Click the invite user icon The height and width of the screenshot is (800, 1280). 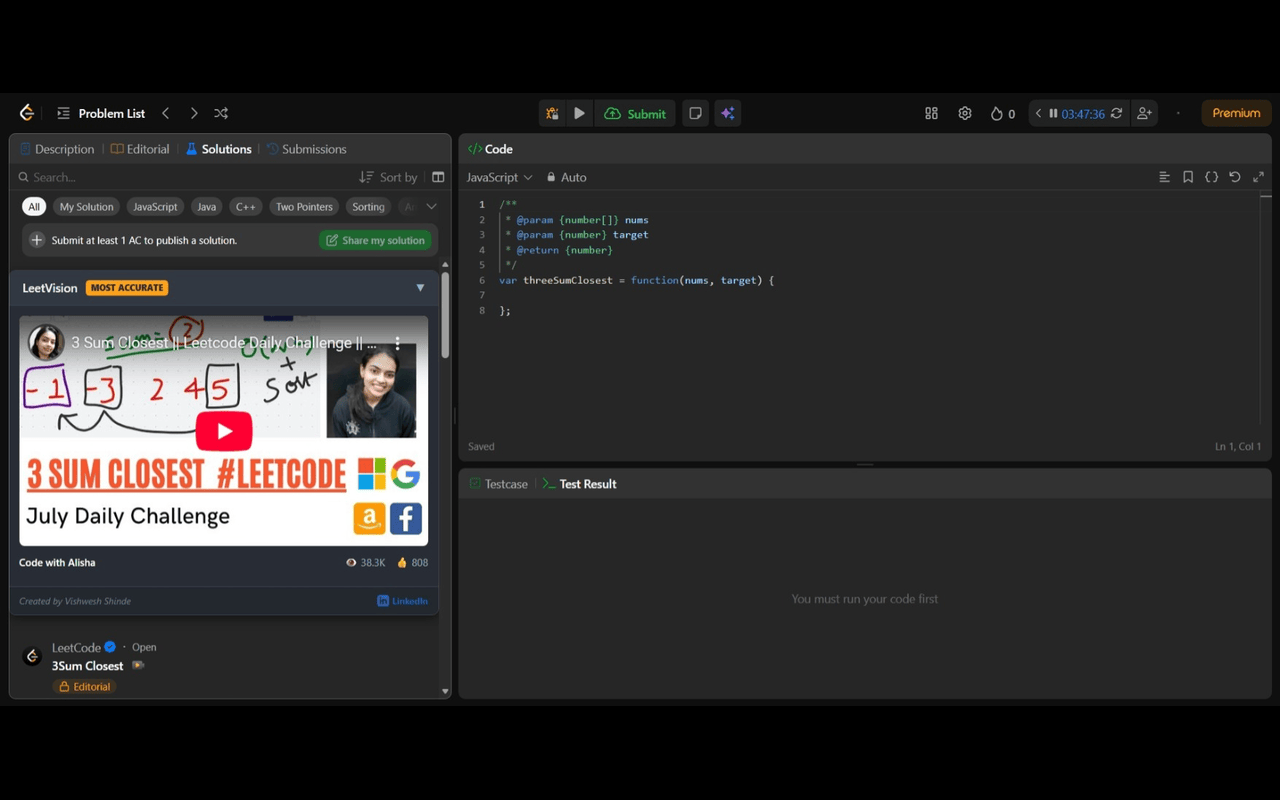pyautogui.click(x=1145, y=113)
